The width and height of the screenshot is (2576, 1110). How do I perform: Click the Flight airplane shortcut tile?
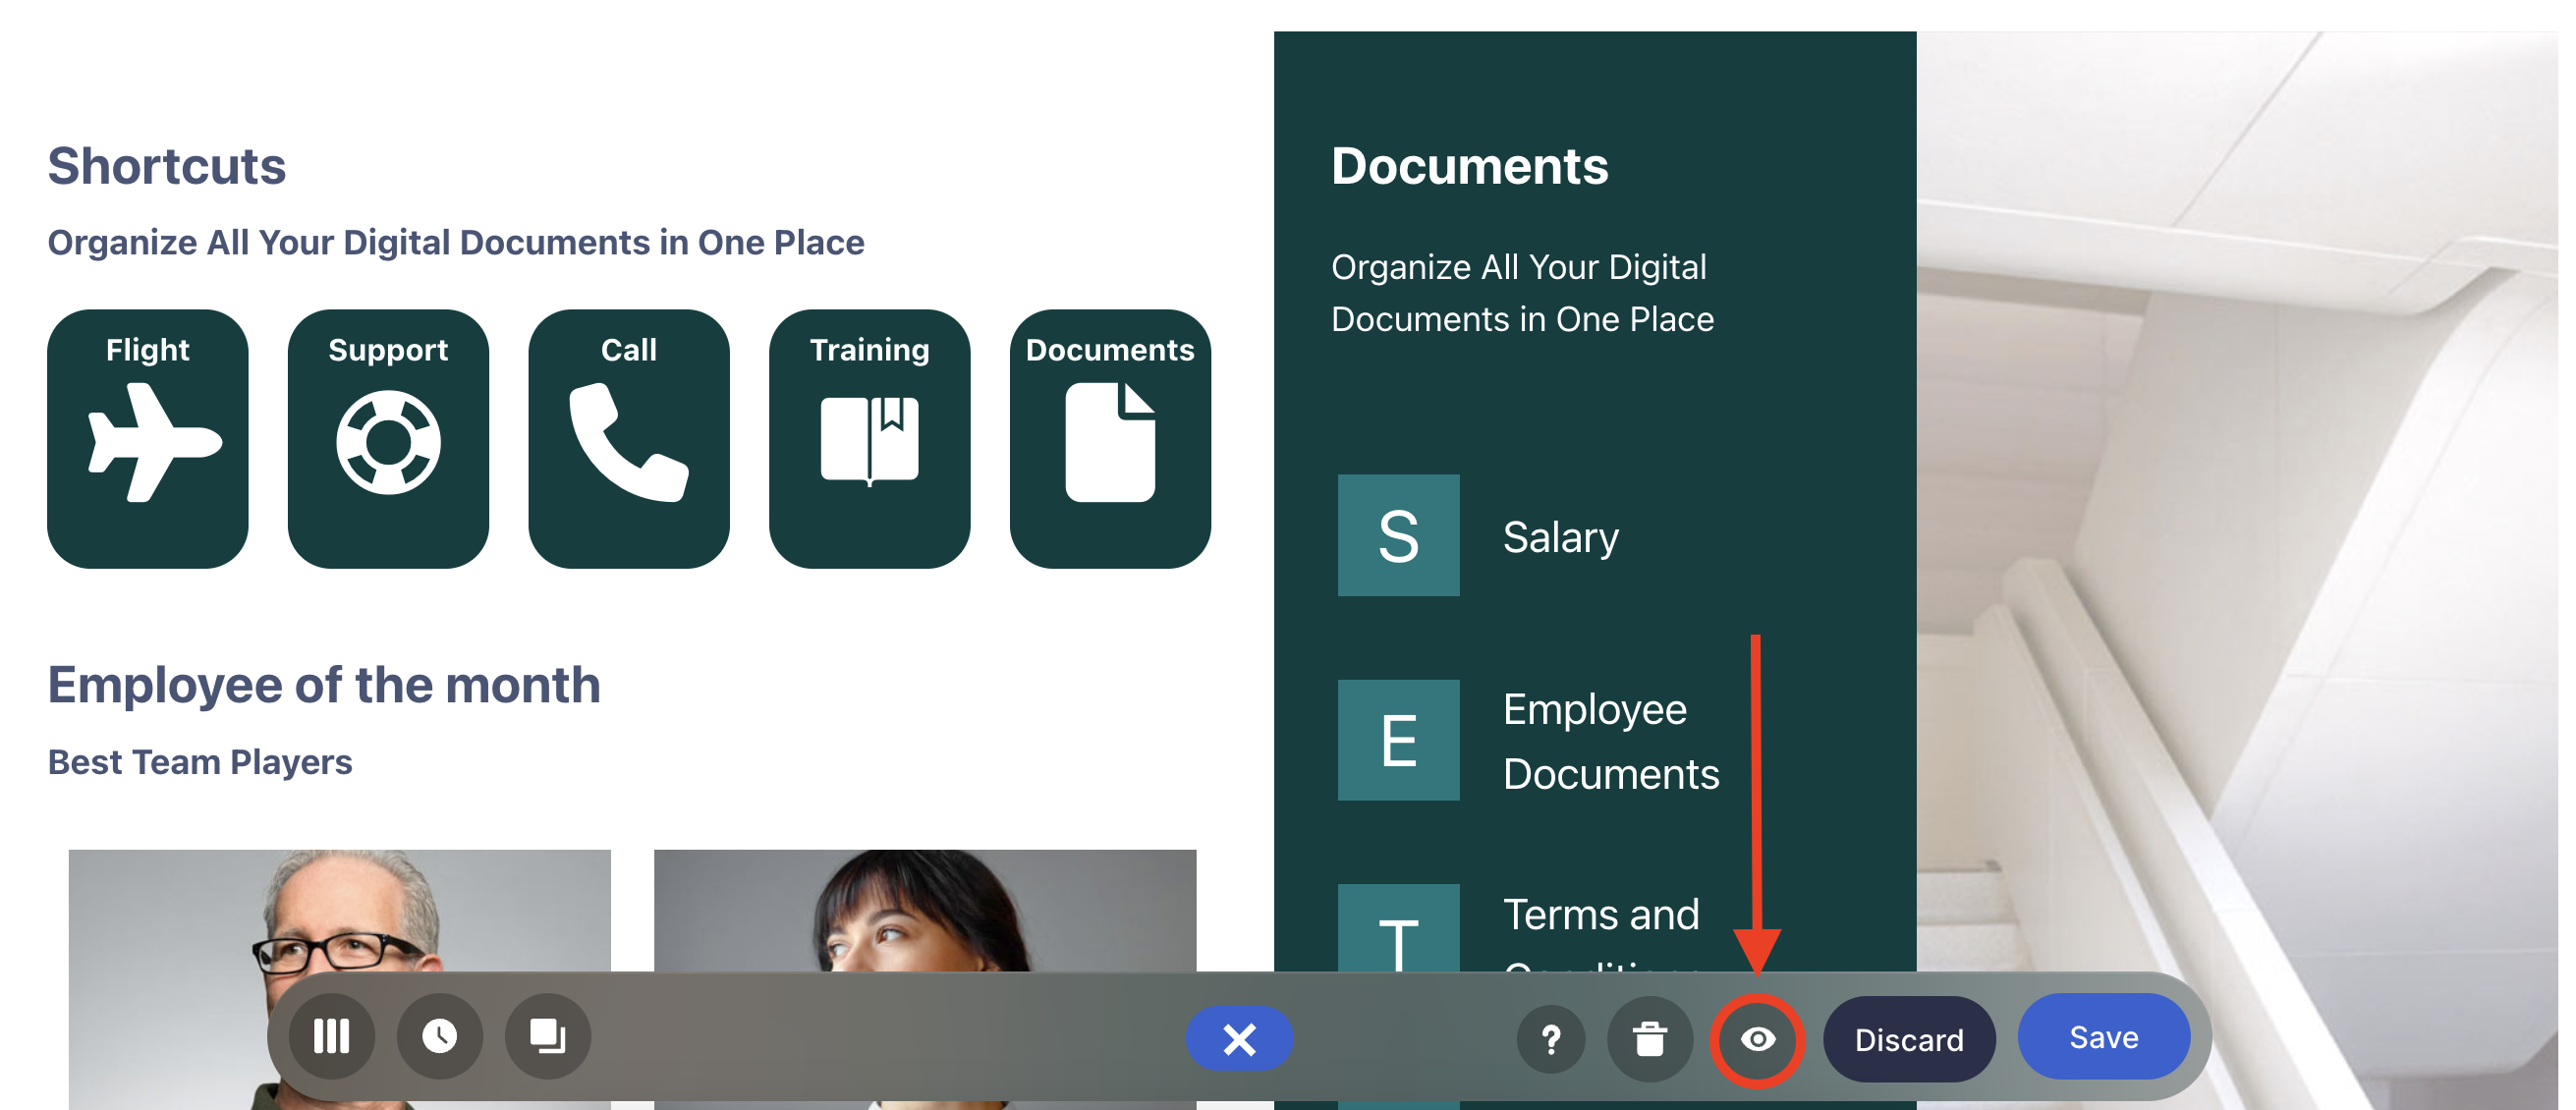point(148,439)
